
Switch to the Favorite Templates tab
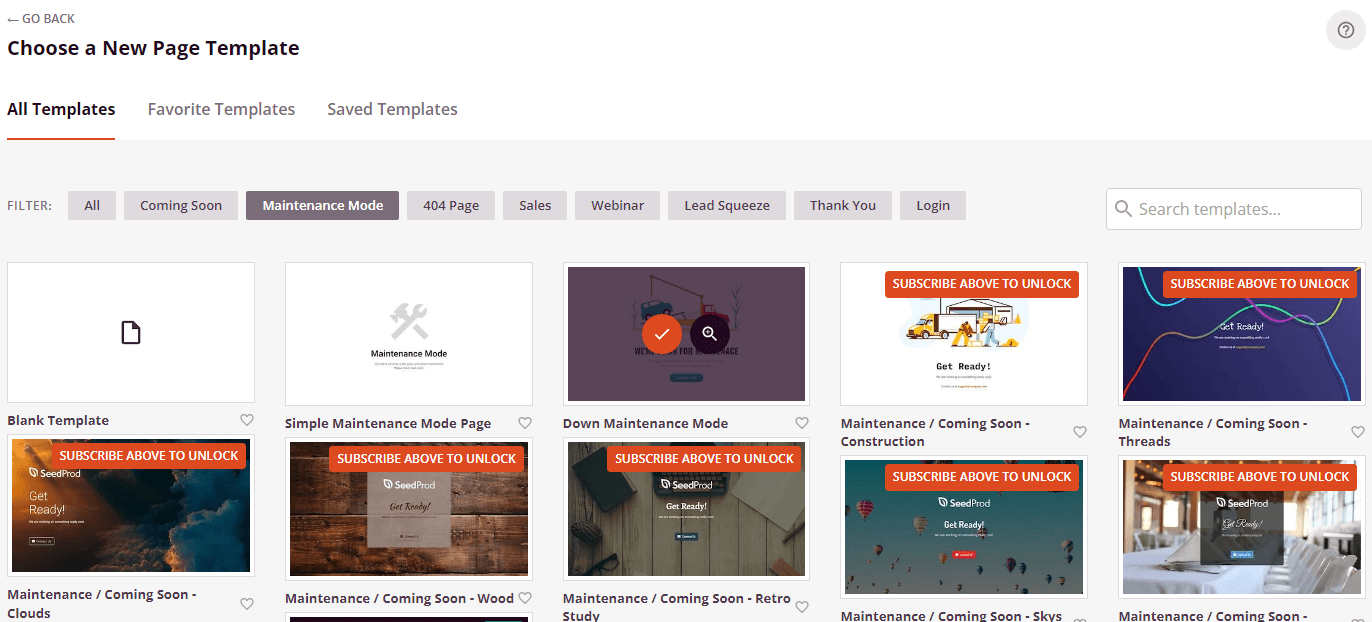221,109
